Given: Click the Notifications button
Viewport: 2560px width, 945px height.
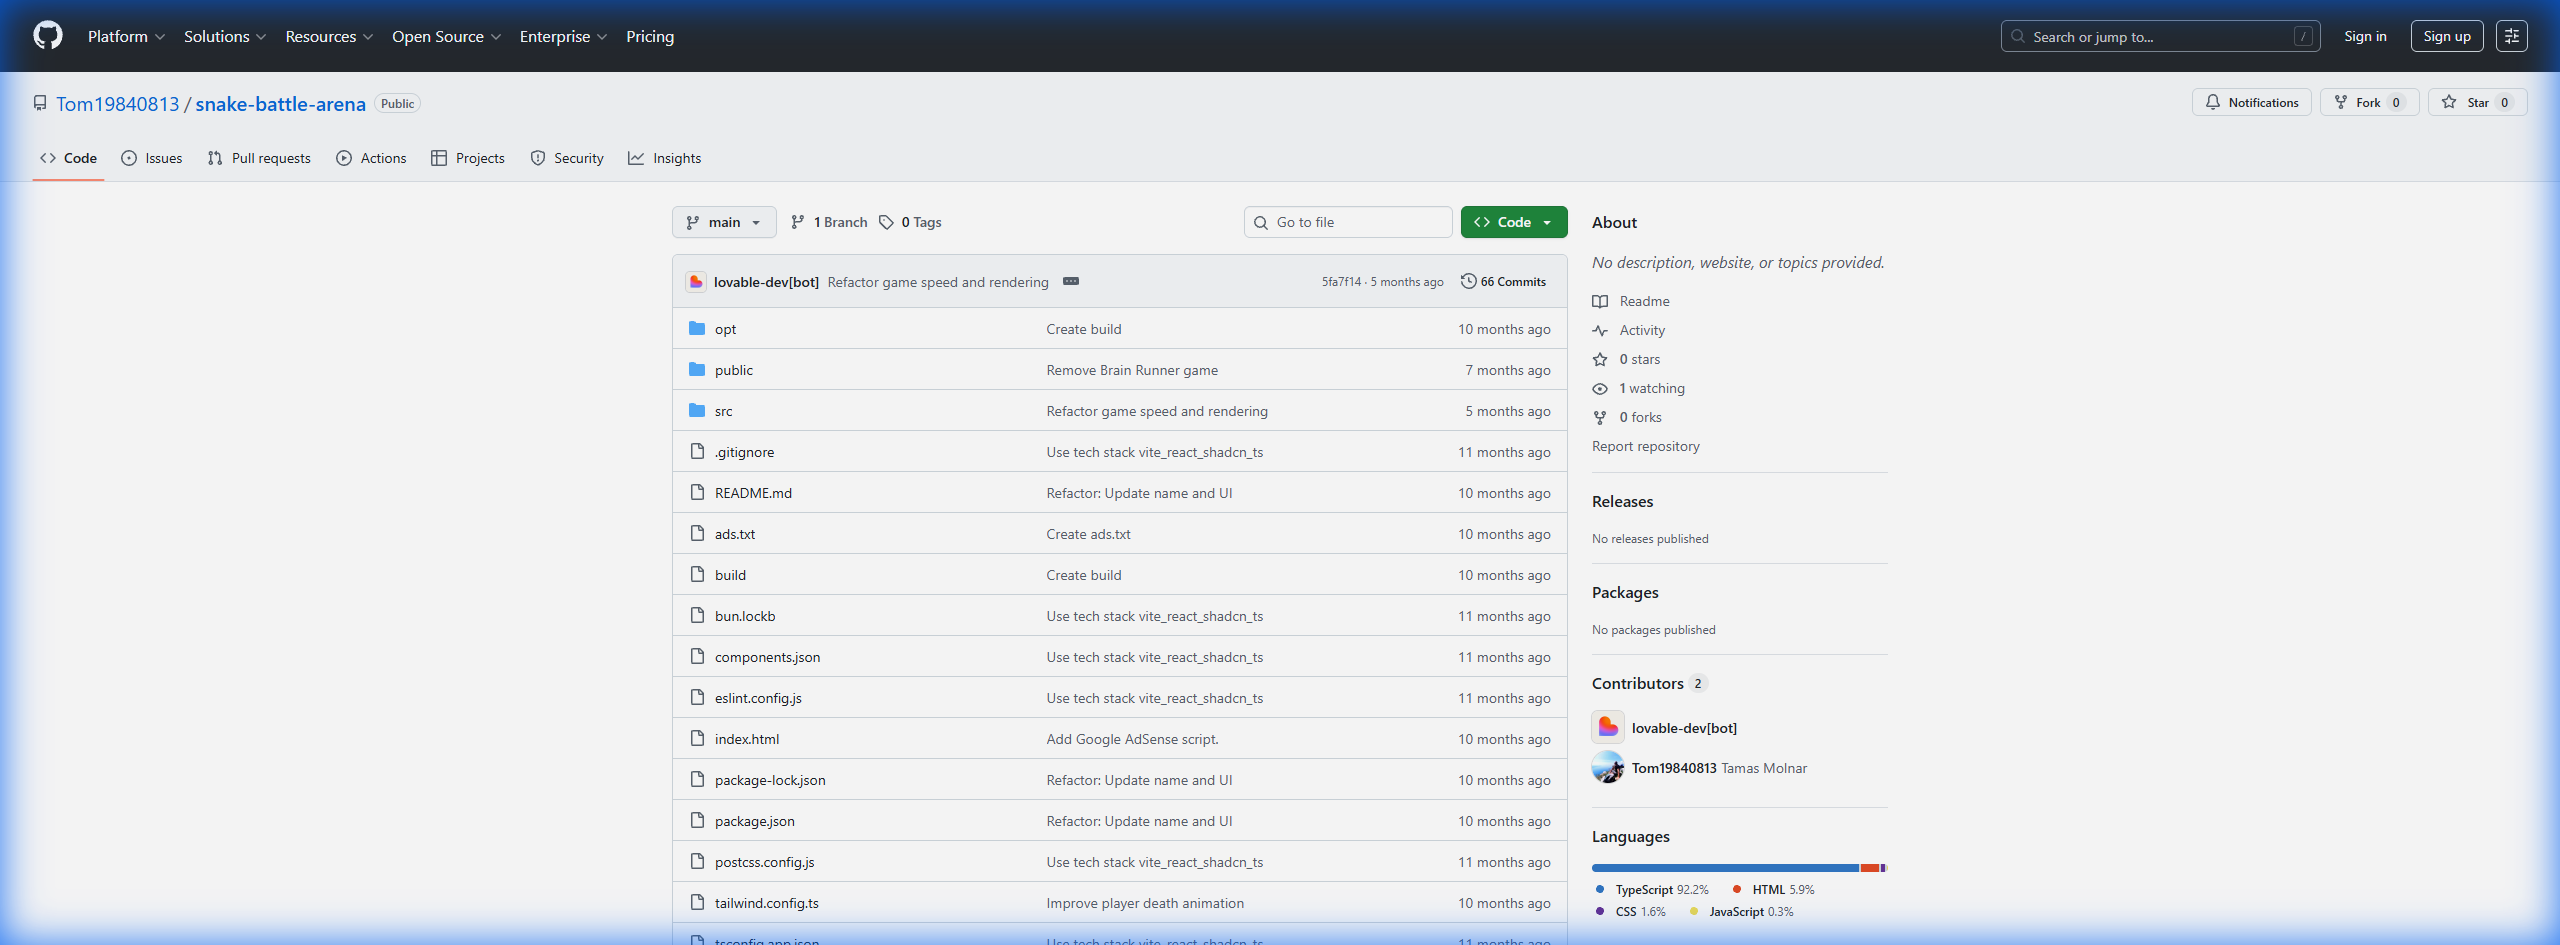Looking at the screenshot, I should pos(2252,102).
